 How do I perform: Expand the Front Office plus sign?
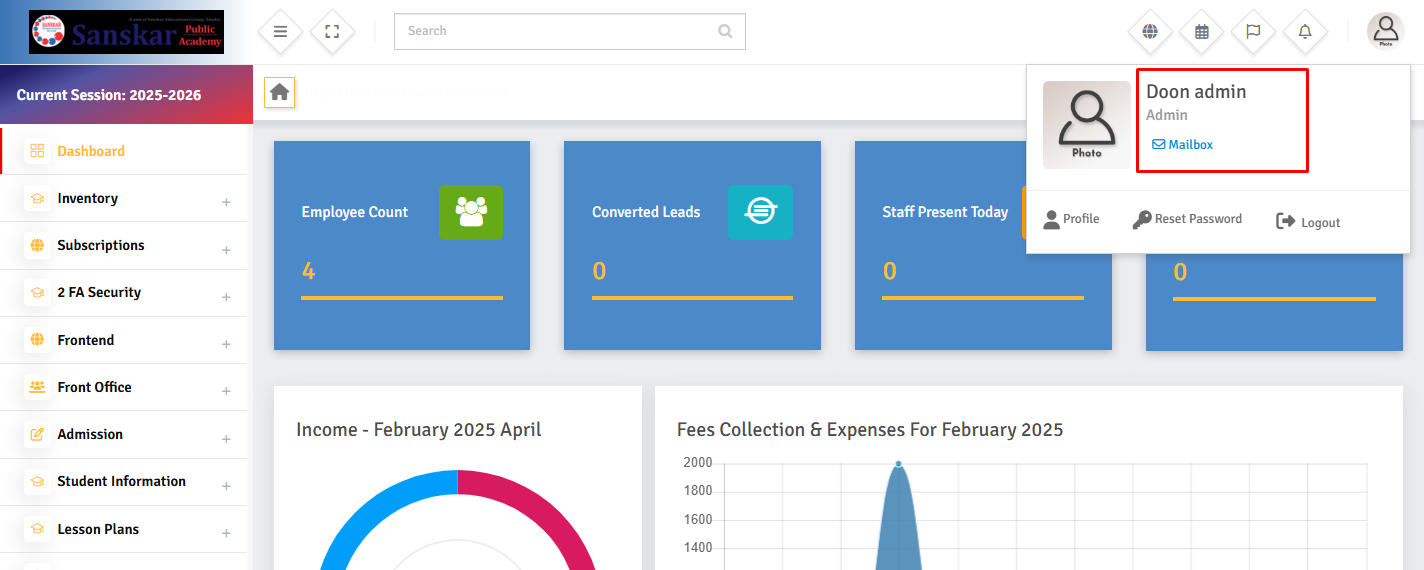pos(226,391)
